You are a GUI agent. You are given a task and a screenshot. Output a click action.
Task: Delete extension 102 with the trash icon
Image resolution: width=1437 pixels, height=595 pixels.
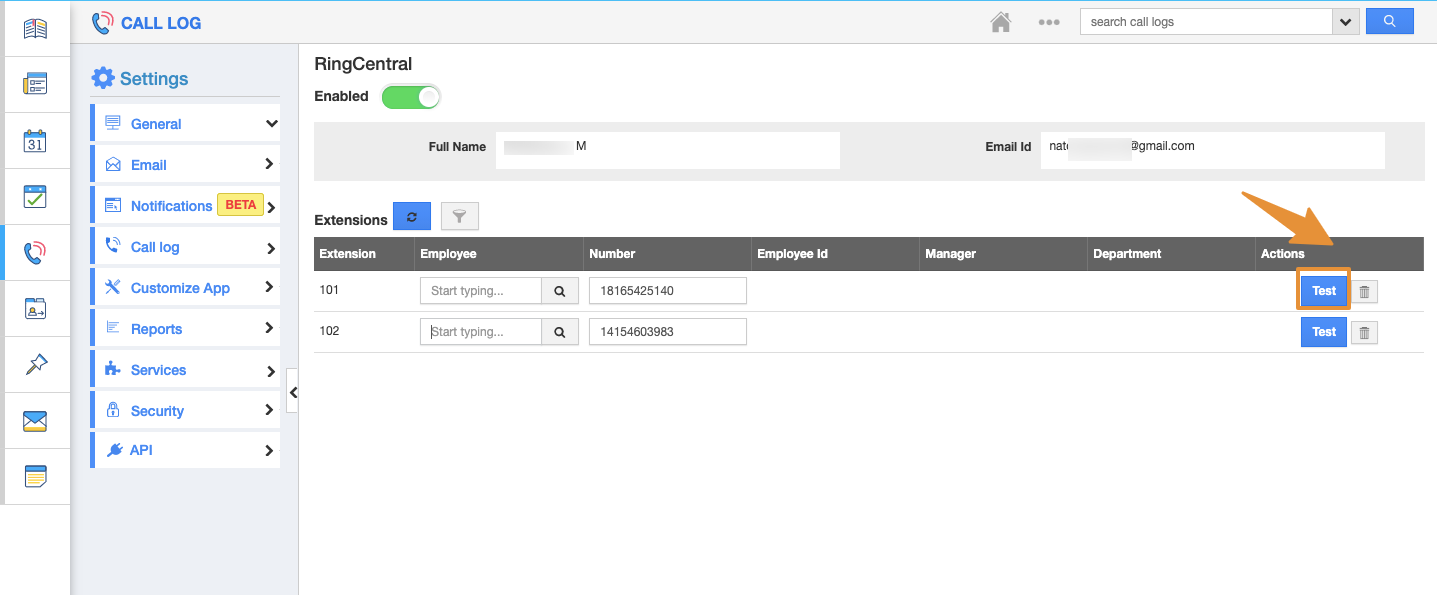point(1364,333)
